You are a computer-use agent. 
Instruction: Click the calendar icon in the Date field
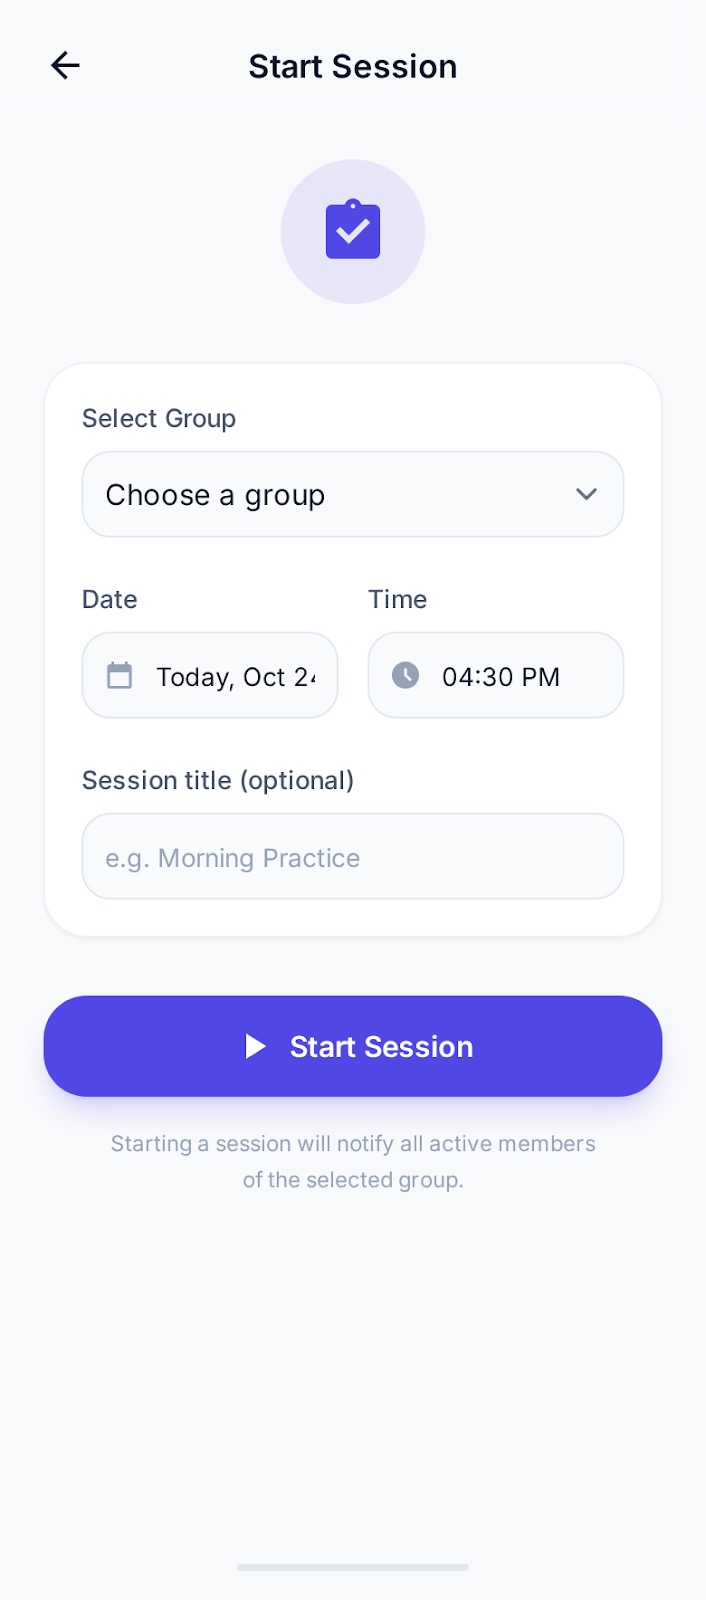119,675
